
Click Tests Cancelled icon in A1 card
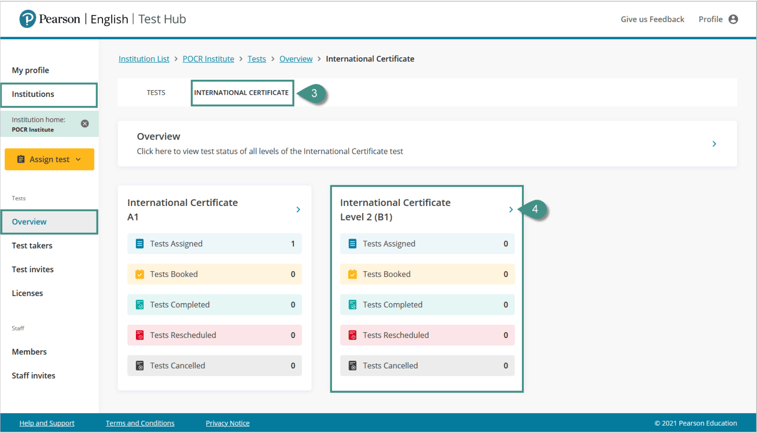(x=140, y=366)
